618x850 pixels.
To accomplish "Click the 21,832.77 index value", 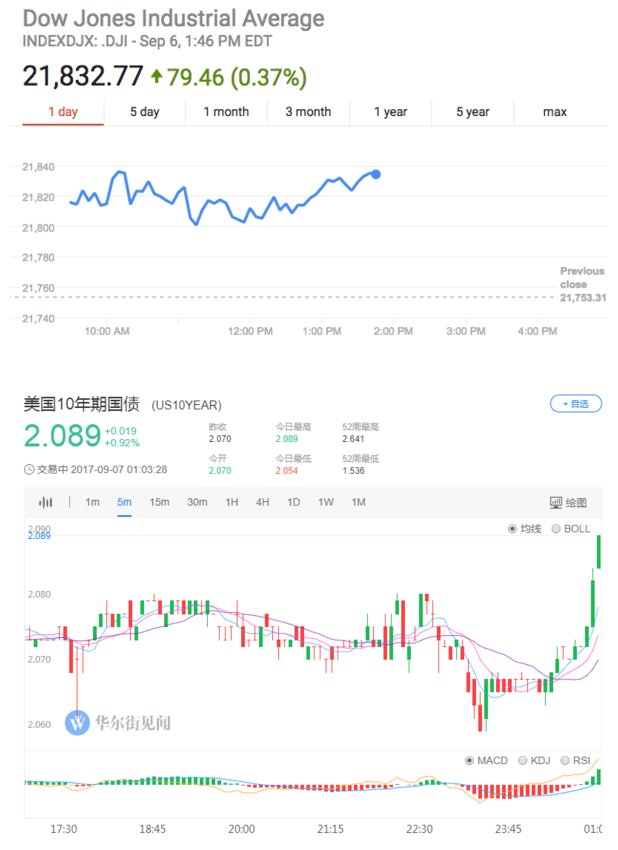I will click(83, 76).
